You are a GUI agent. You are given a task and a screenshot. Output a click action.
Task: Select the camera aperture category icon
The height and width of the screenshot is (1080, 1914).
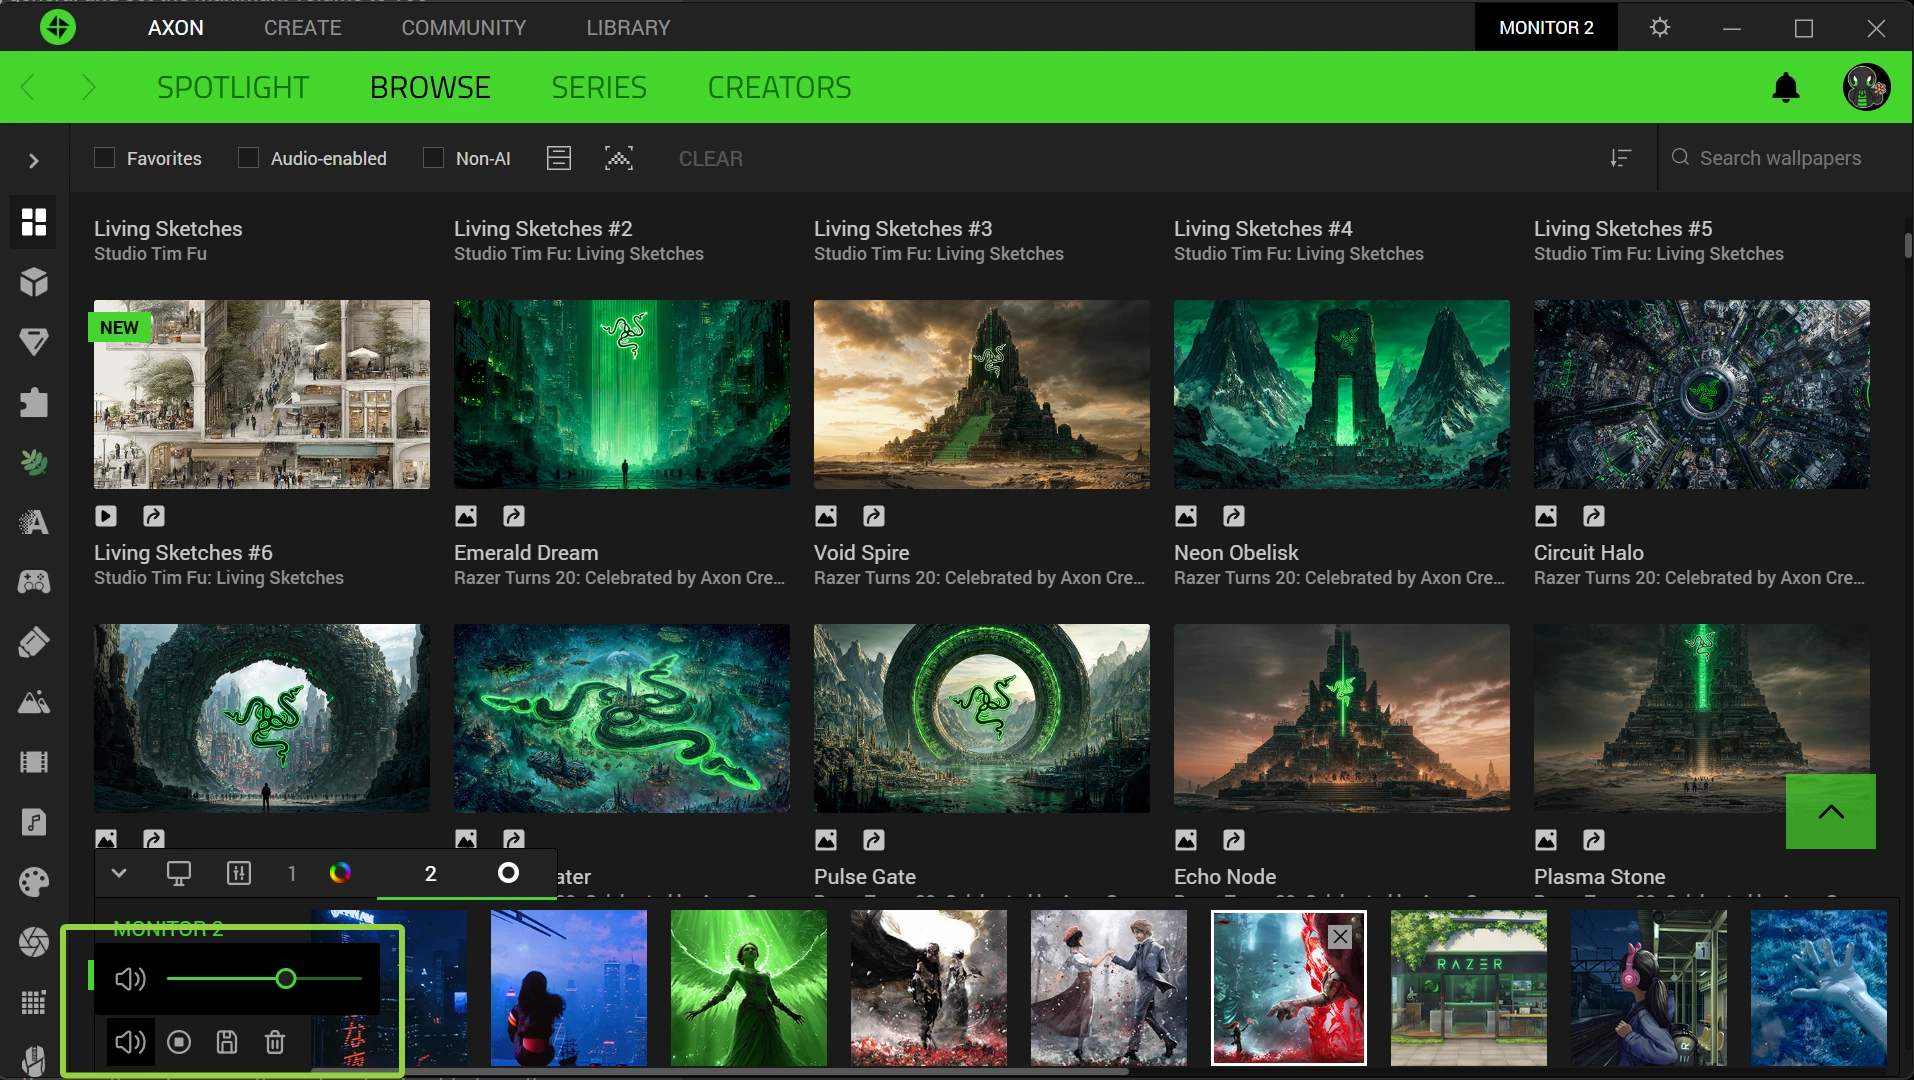coord(34,942)
